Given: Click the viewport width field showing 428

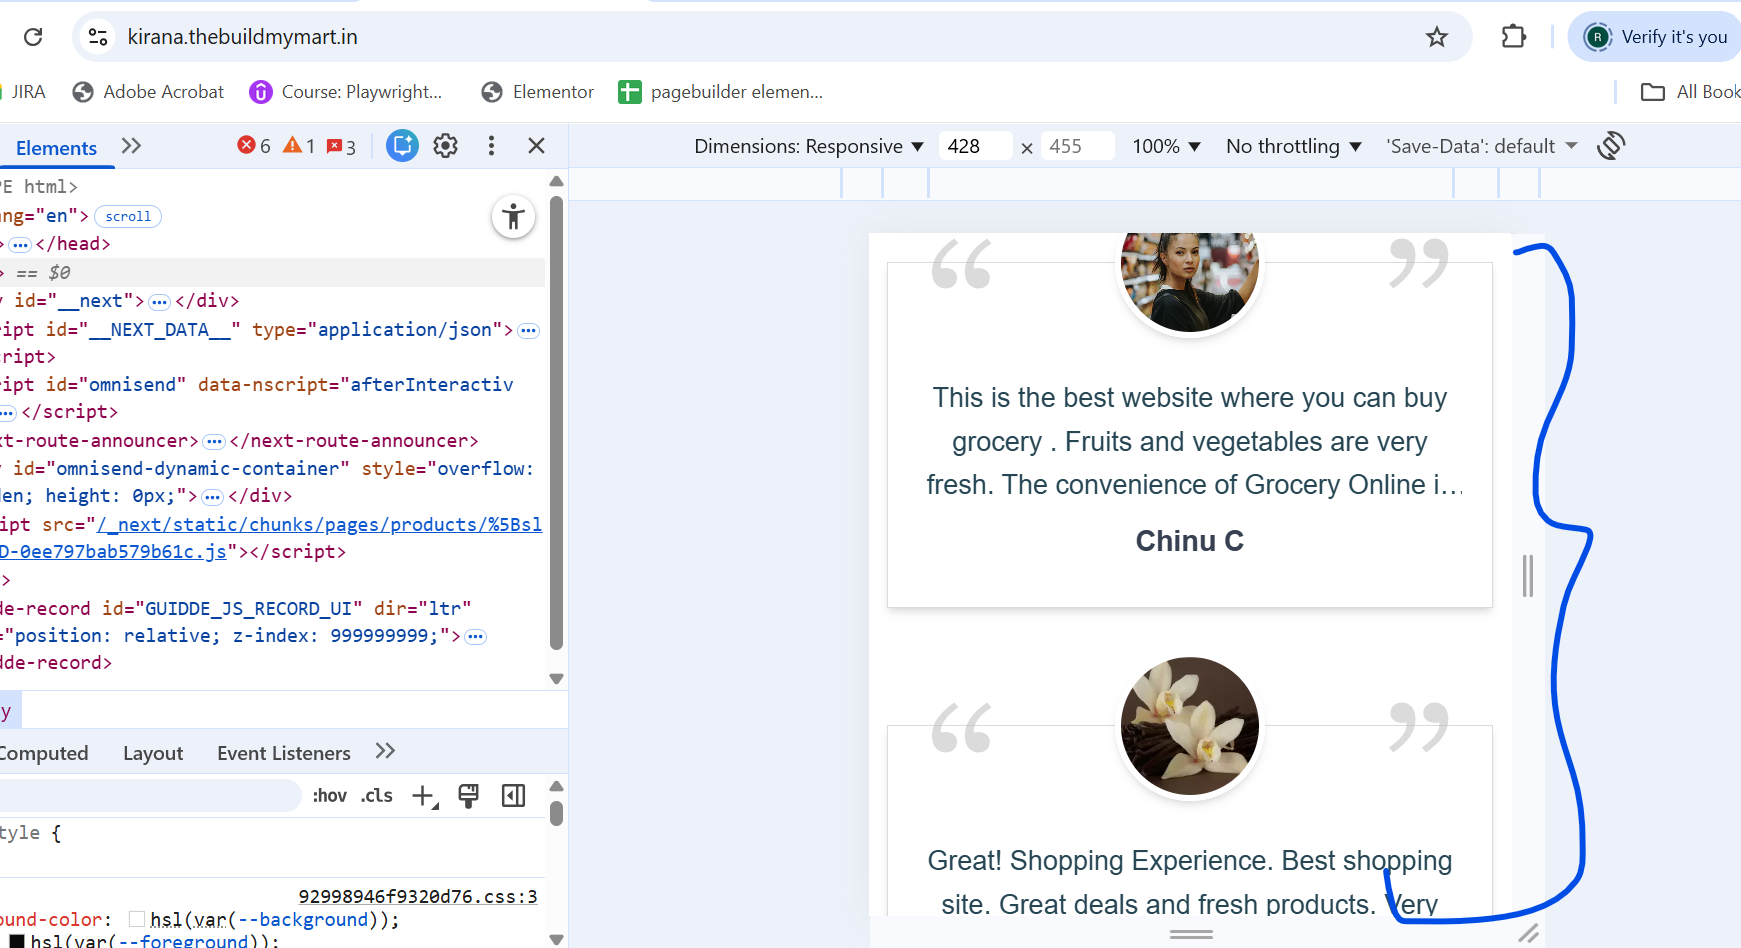Looking at the screenshot, I should pos(975,146).
